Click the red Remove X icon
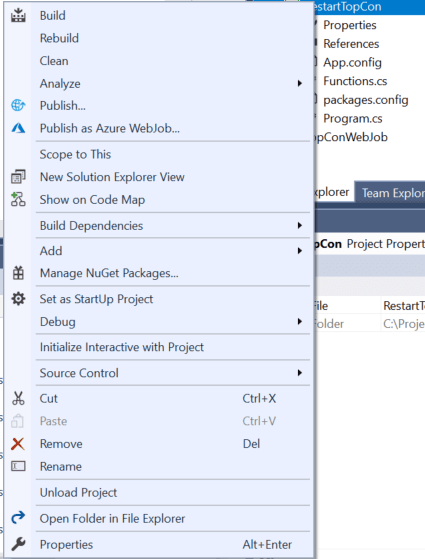 18,444
